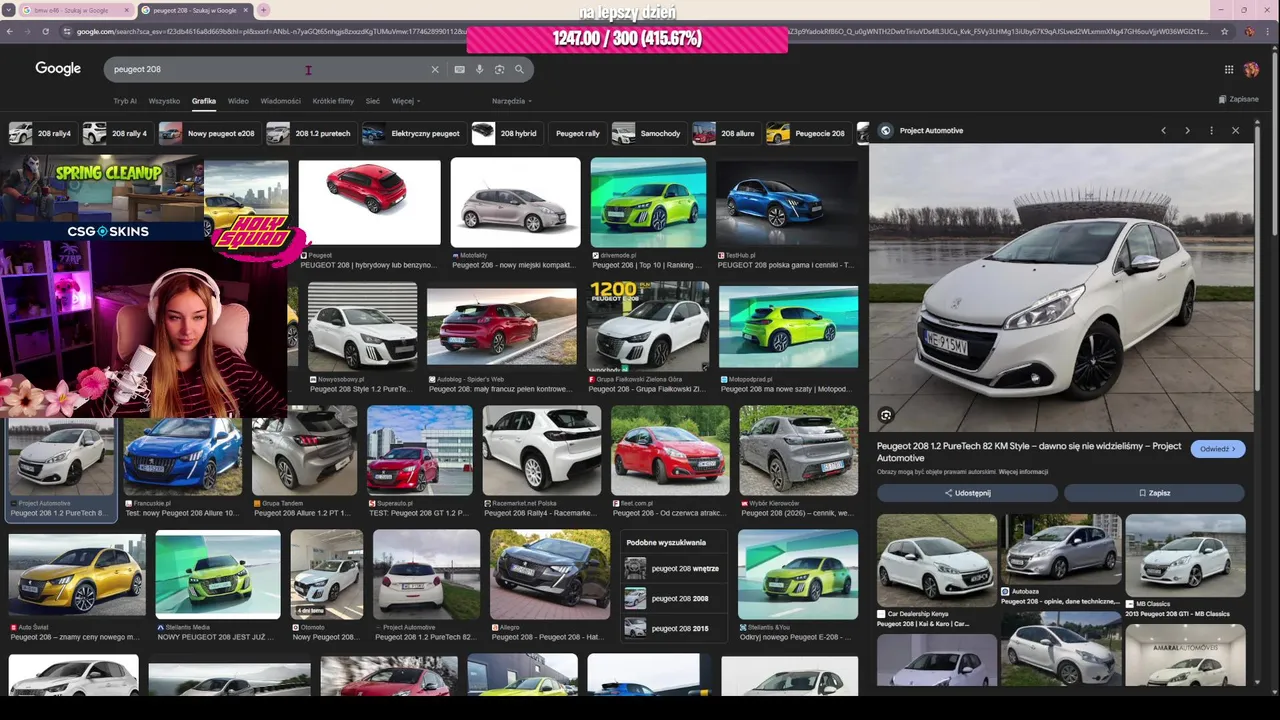Screen dimensions: 1280x720
Task: Expand the tab search dropdown arrow
Action: (x=9, y=10)
